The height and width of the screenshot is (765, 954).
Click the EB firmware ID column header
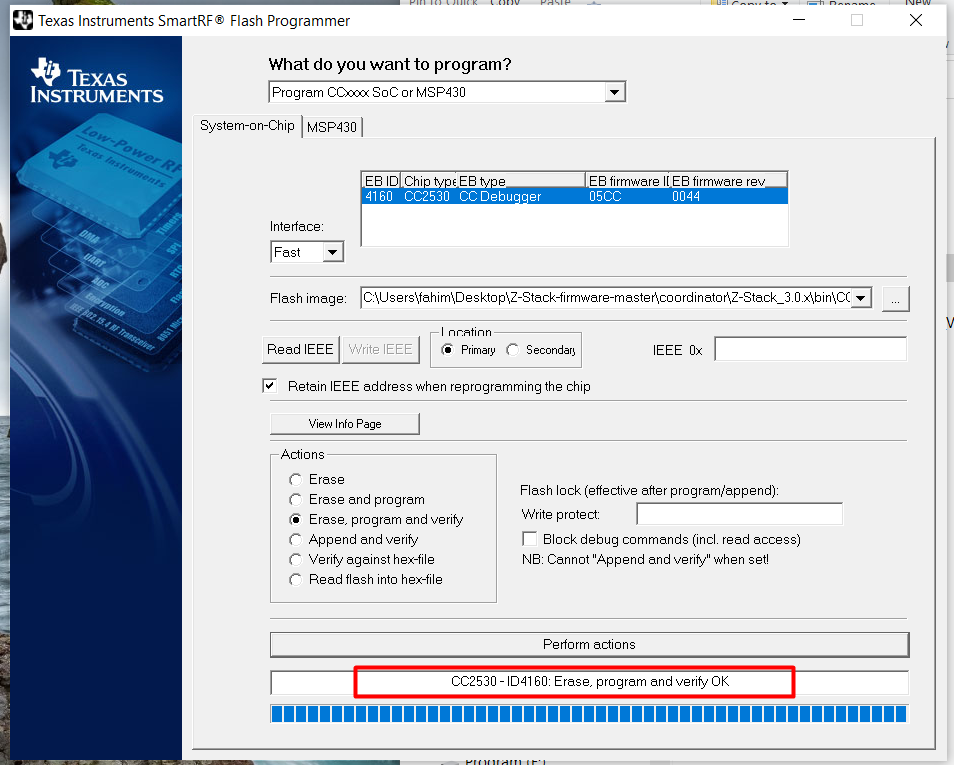point(627,181)
